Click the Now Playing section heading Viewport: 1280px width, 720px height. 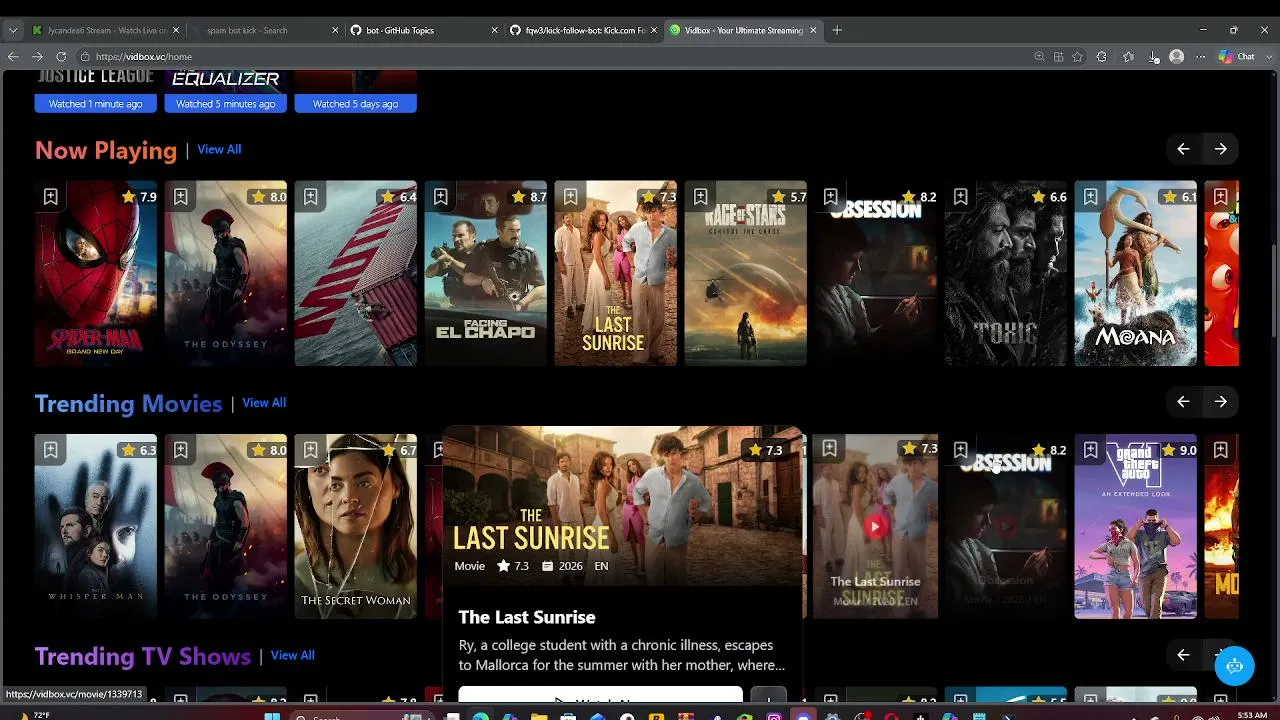[106, 150]
